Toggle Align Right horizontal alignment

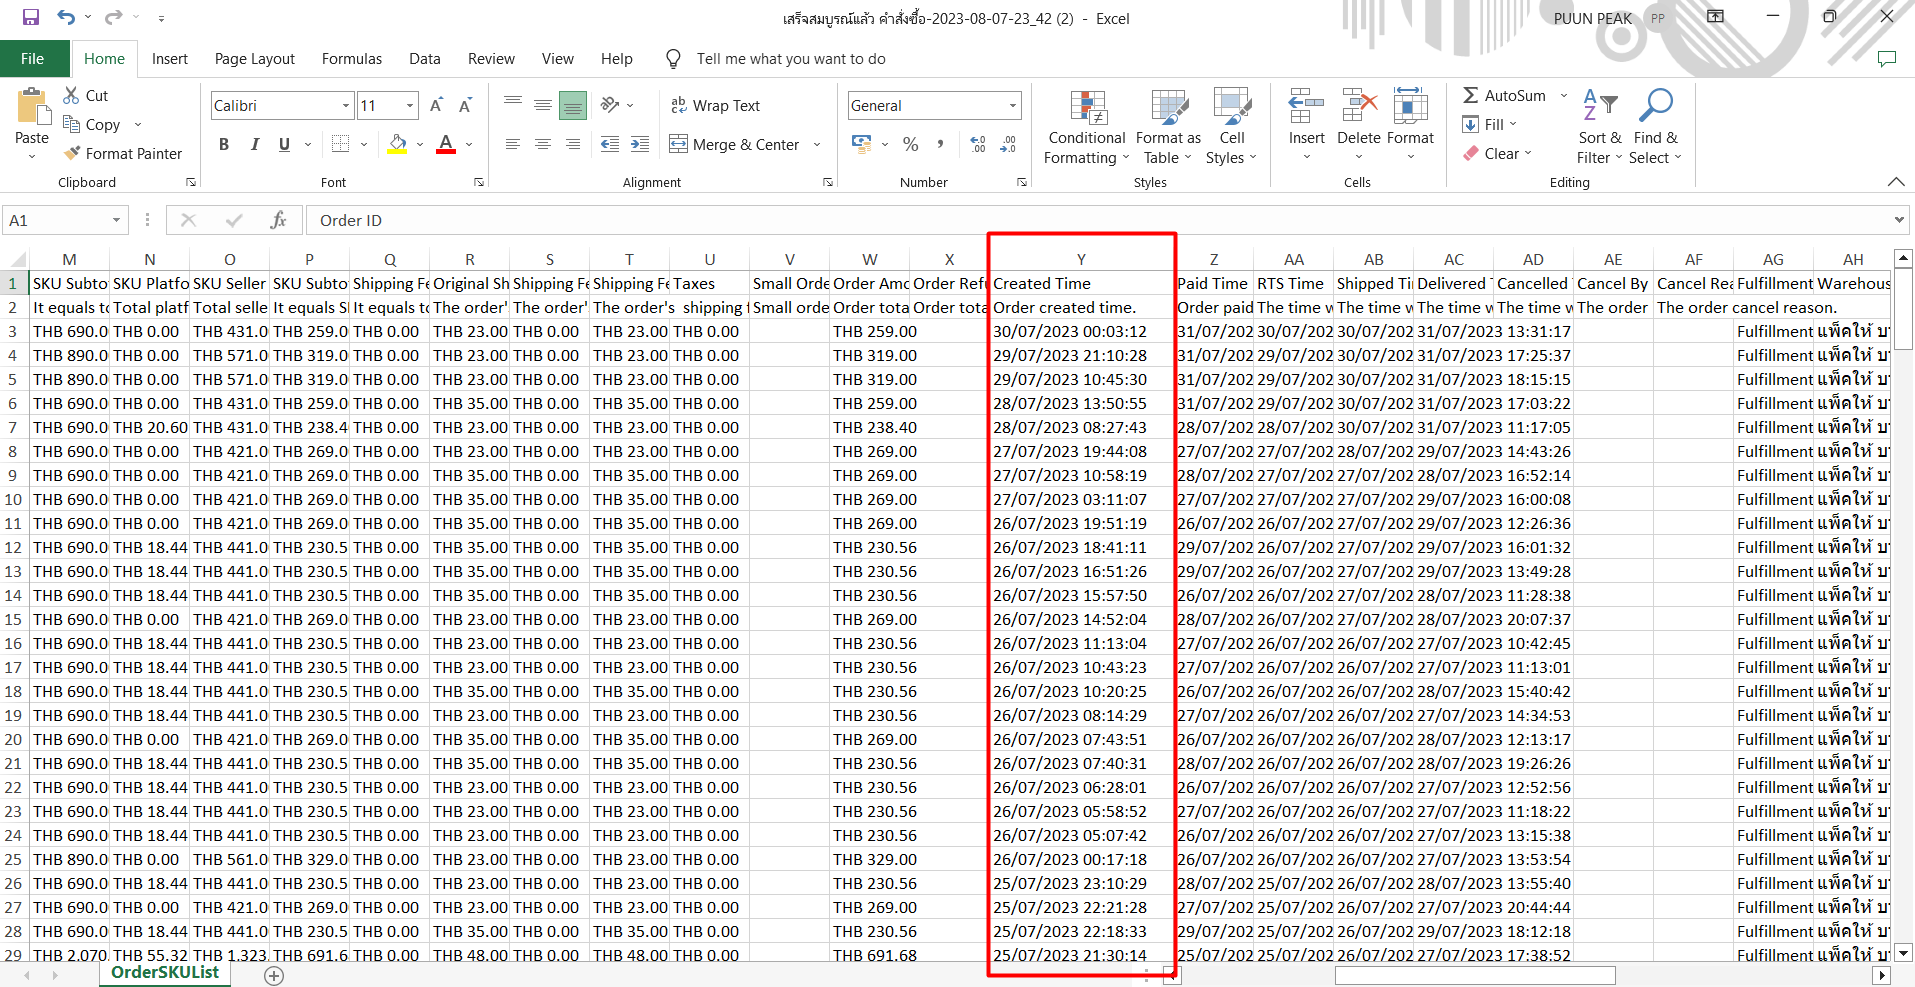coord(573,144)
